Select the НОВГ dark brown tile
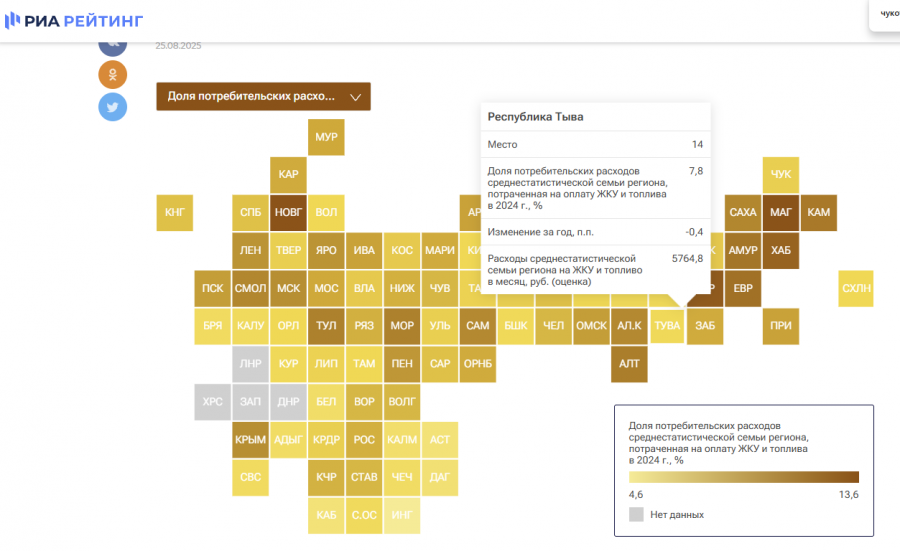The width and height of the screenshot is (900, 551). 288,213
